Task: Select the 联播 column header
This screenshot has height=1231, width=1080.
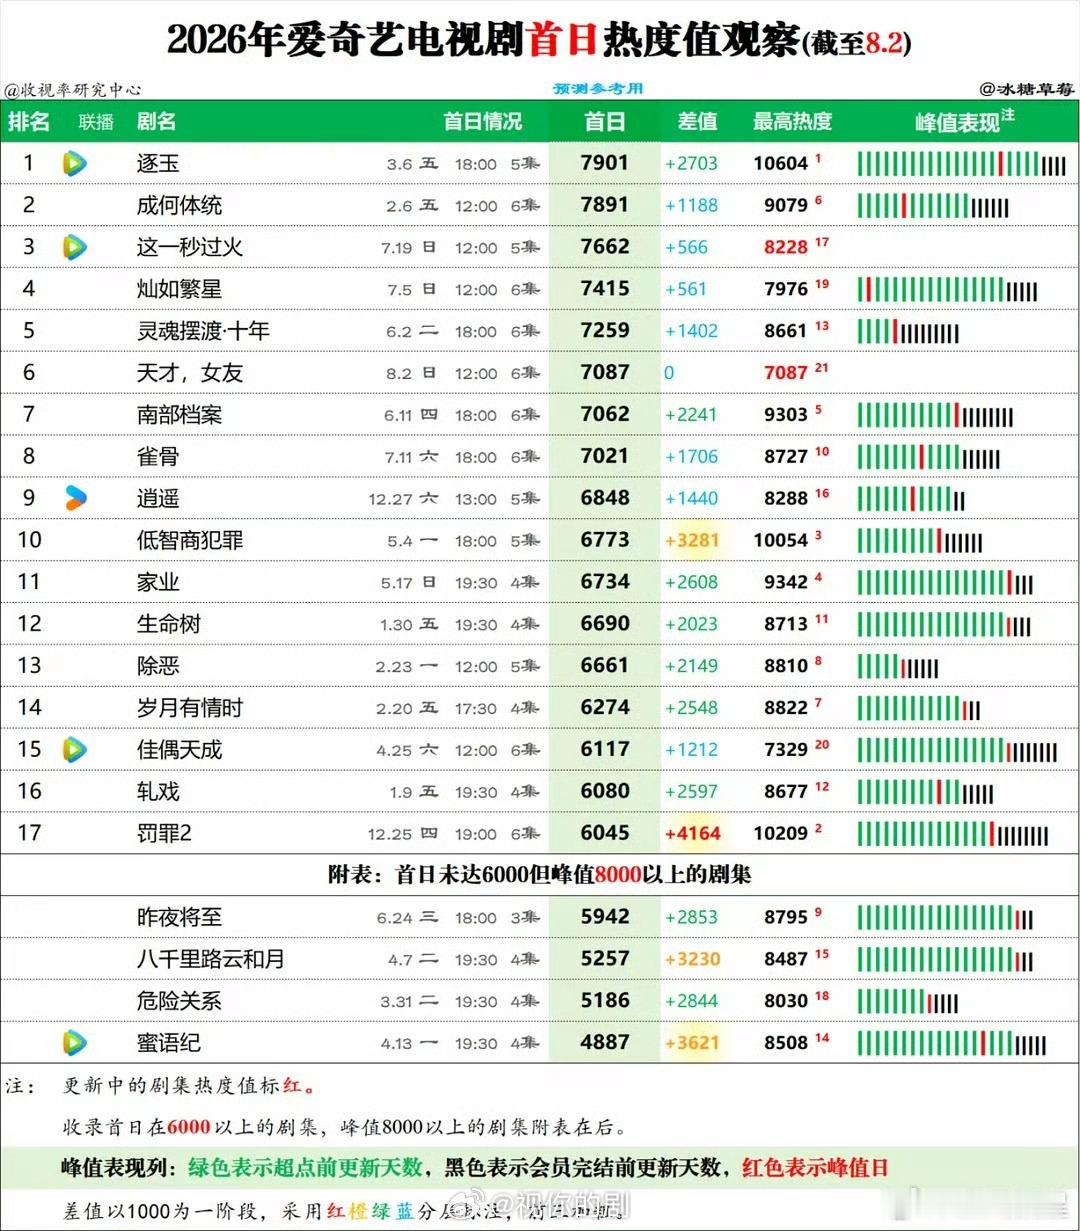Action: click(96, 122)
